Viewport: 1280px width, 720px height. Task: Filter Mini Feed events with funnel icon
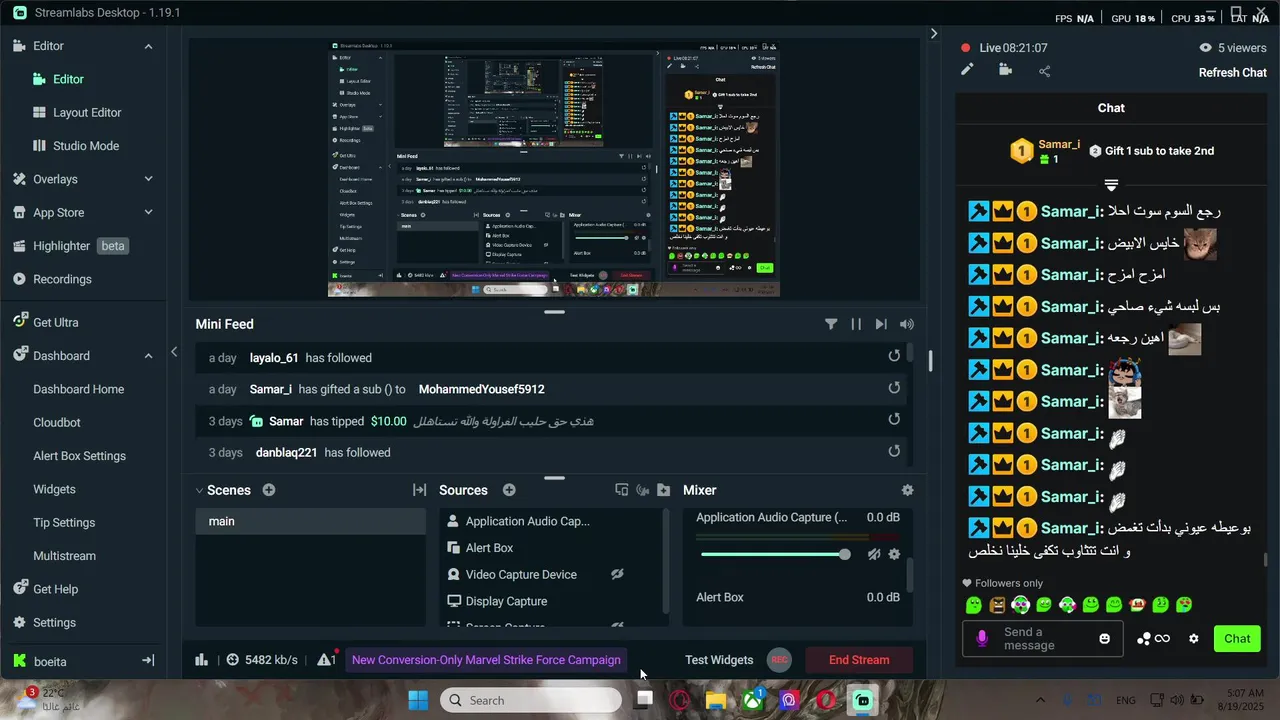pos(831,324)
